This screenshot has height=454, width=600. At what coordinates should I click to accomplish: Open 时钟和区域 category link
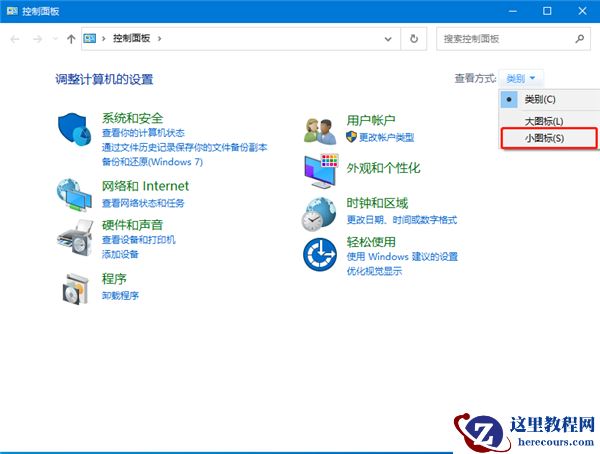point(377,203)
